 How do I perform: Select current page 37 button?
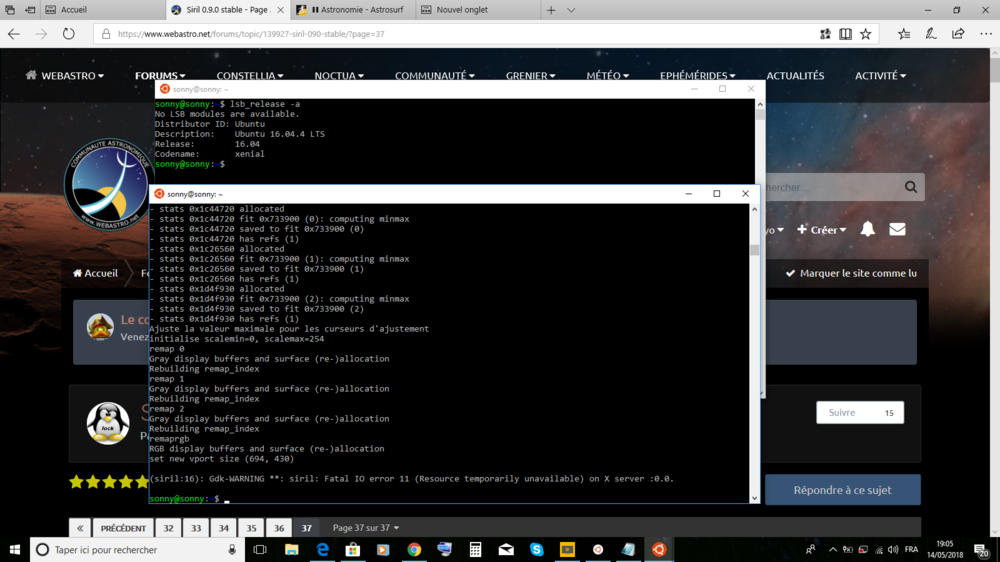click(x=307, y=528)
